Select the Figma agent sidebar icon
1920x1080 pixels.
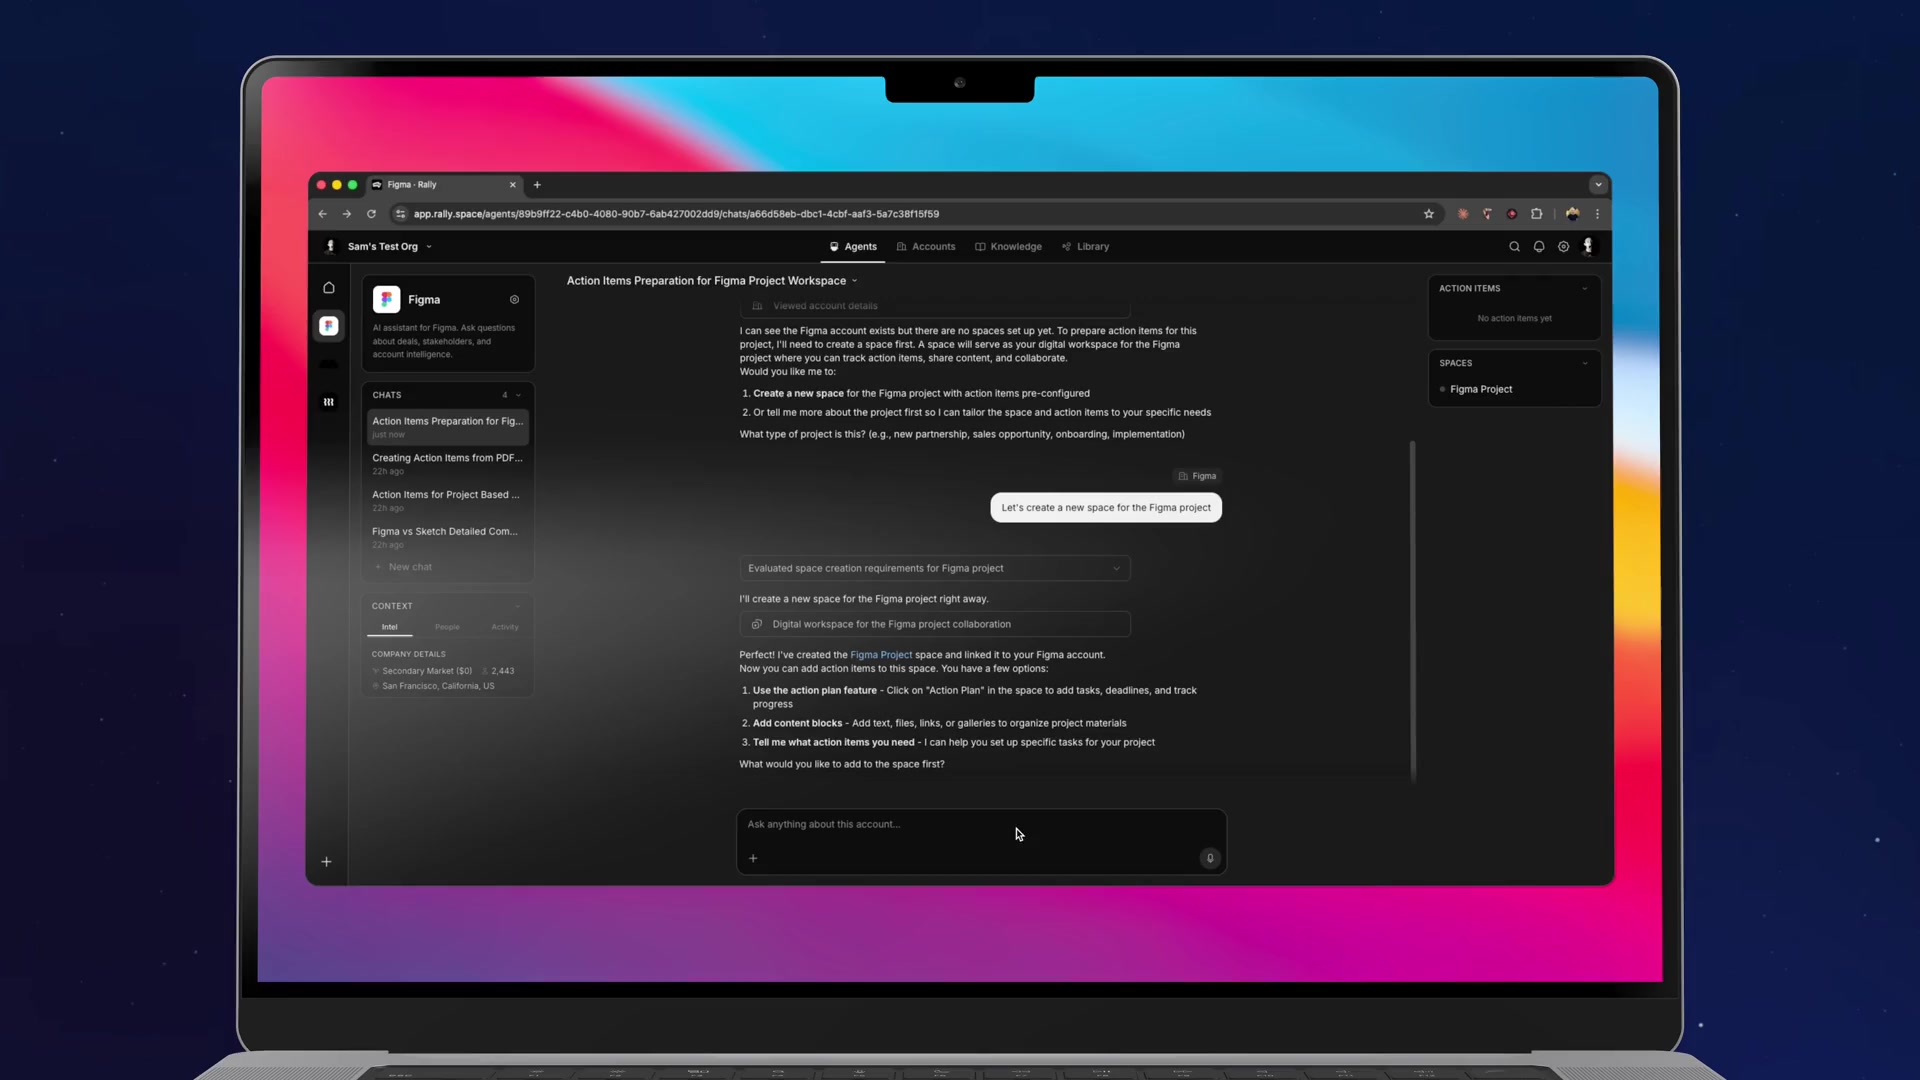click(328, 326)
